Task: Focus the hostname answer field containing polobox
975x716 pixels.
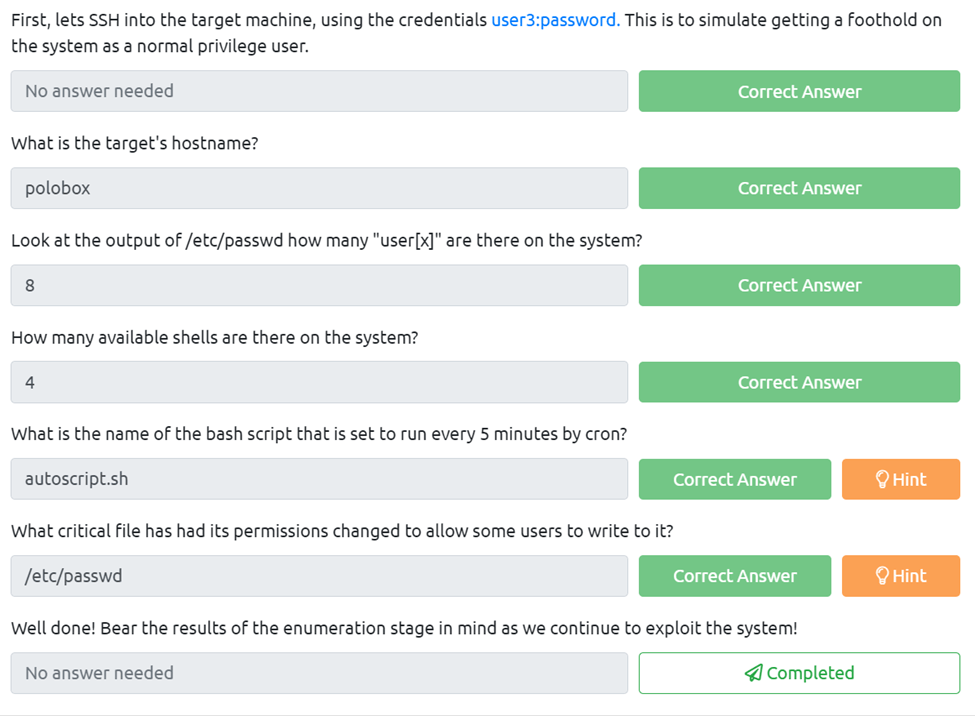Action: click(319, 188)
